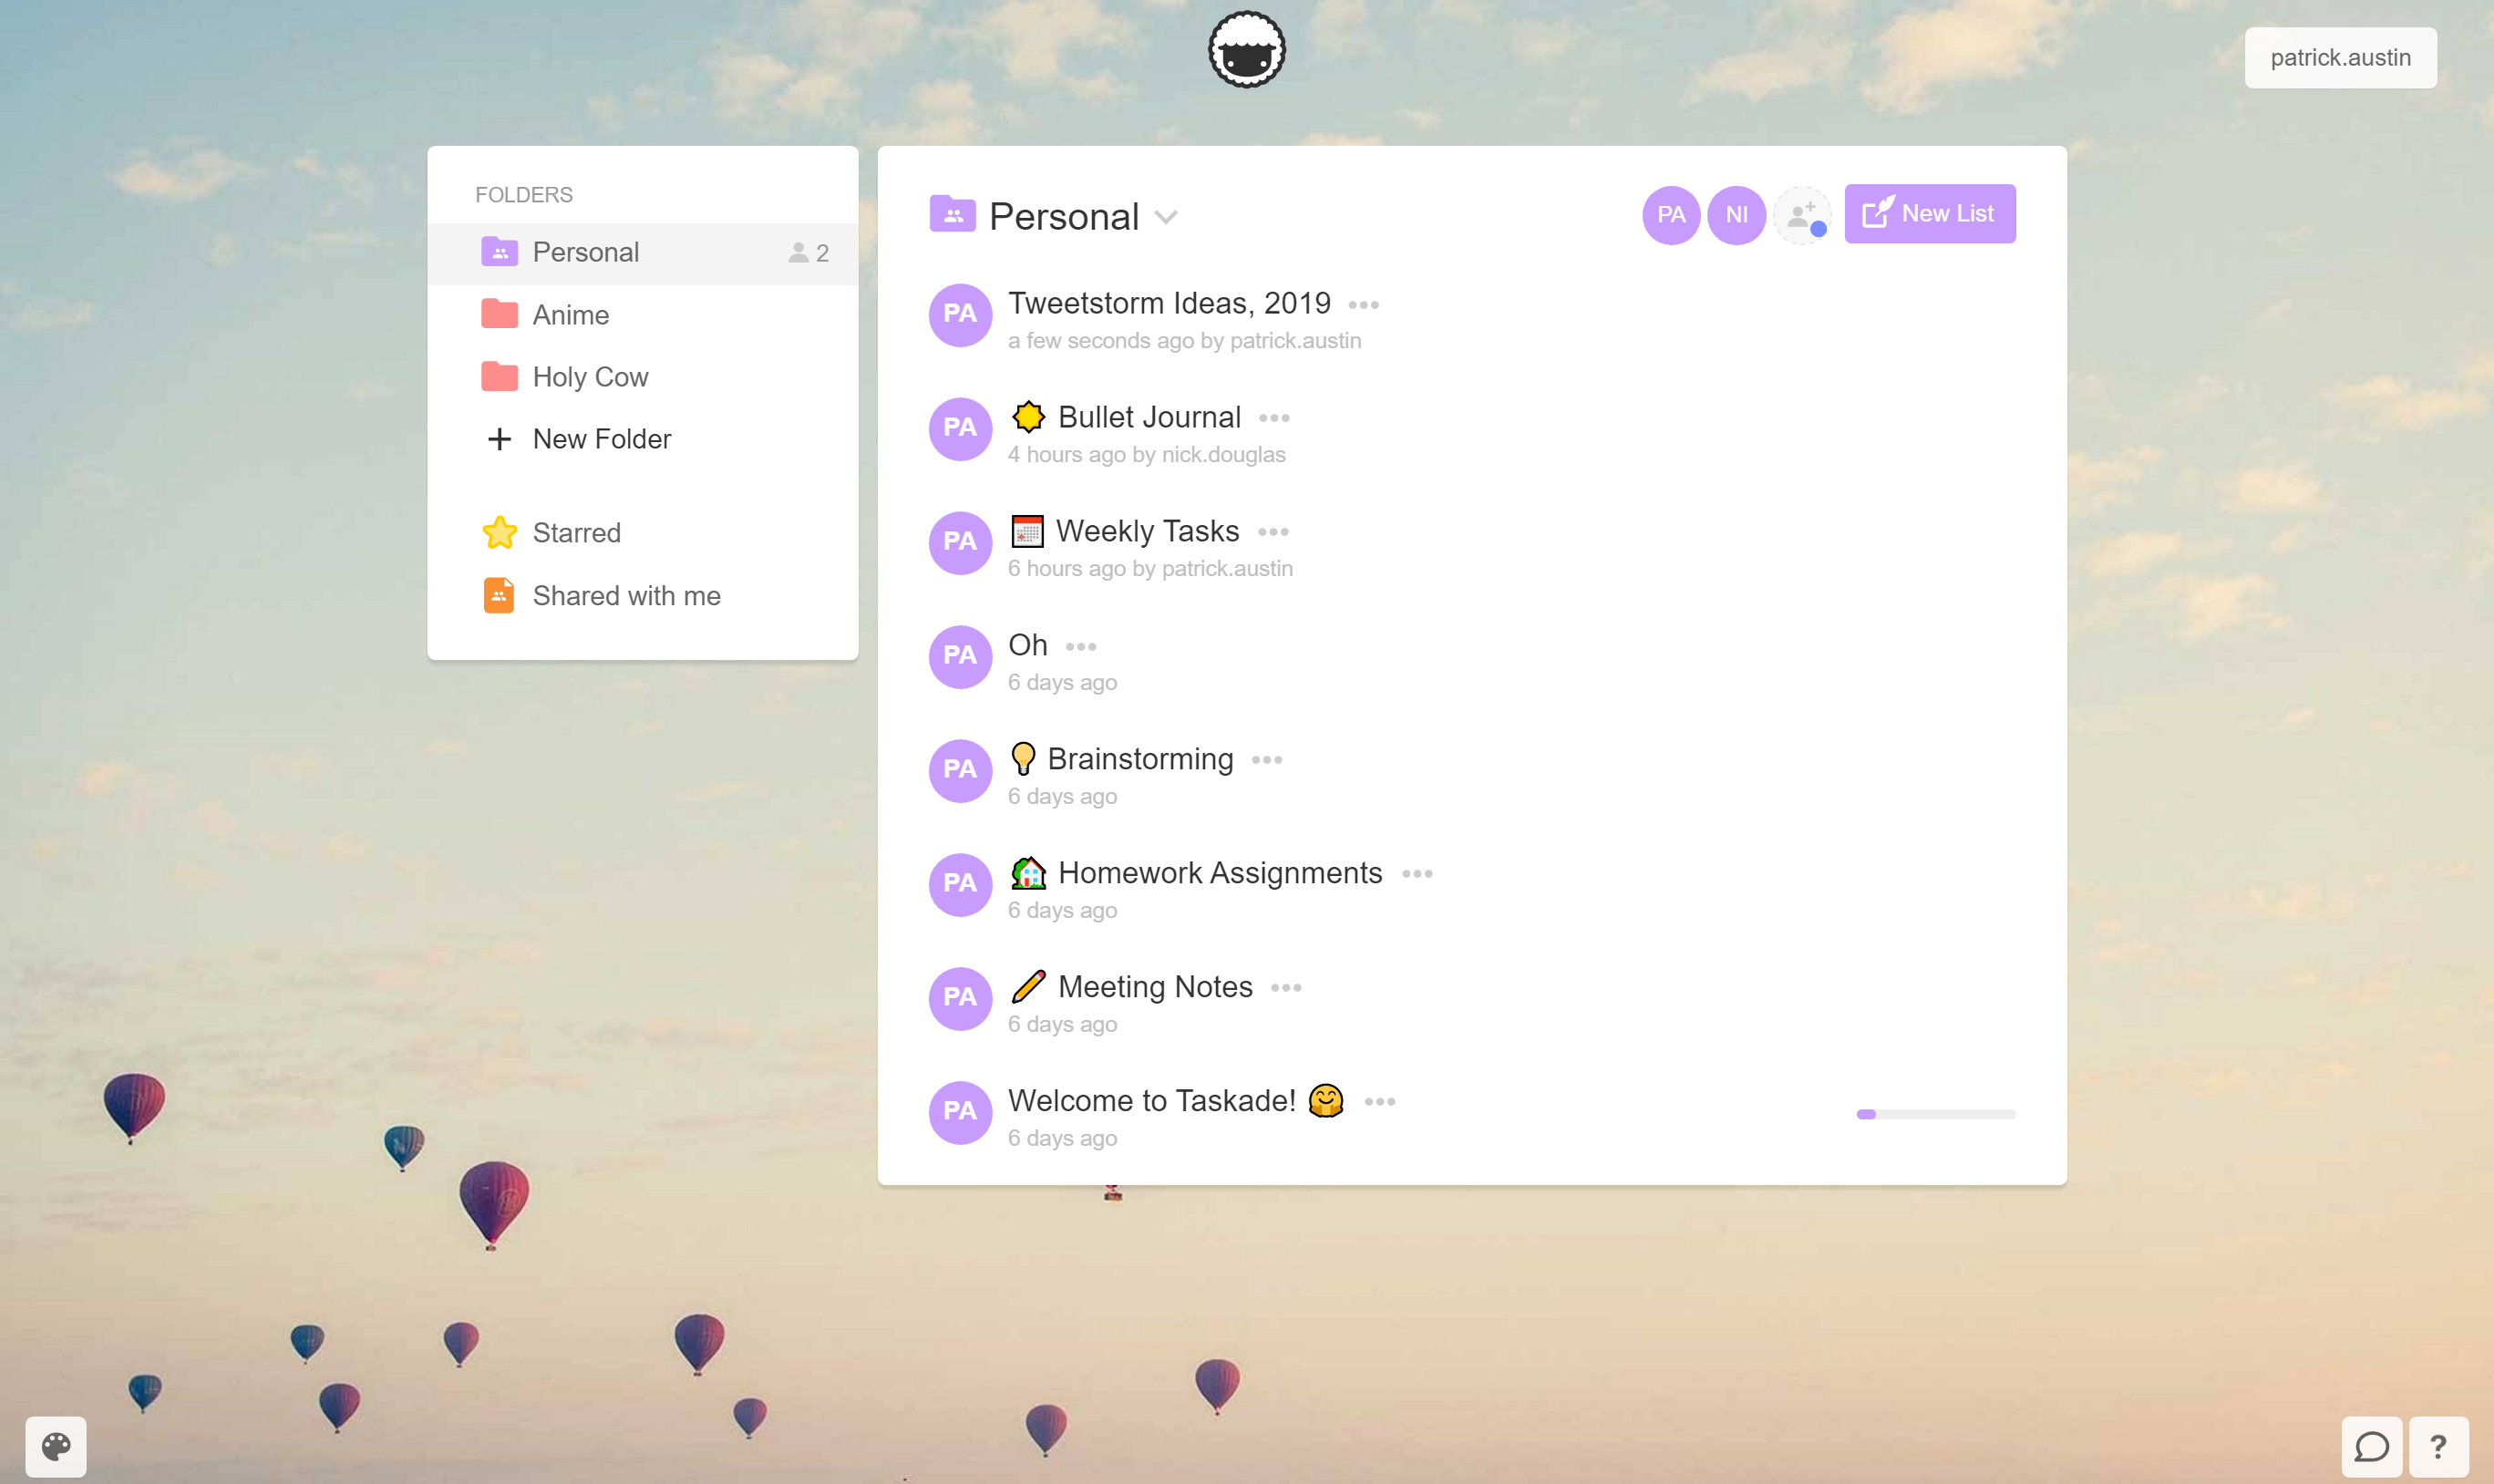Viewport: 2494px width, 1484px height.
Task: Open options dots next to Weekly Tasks
Action: 1273,532
